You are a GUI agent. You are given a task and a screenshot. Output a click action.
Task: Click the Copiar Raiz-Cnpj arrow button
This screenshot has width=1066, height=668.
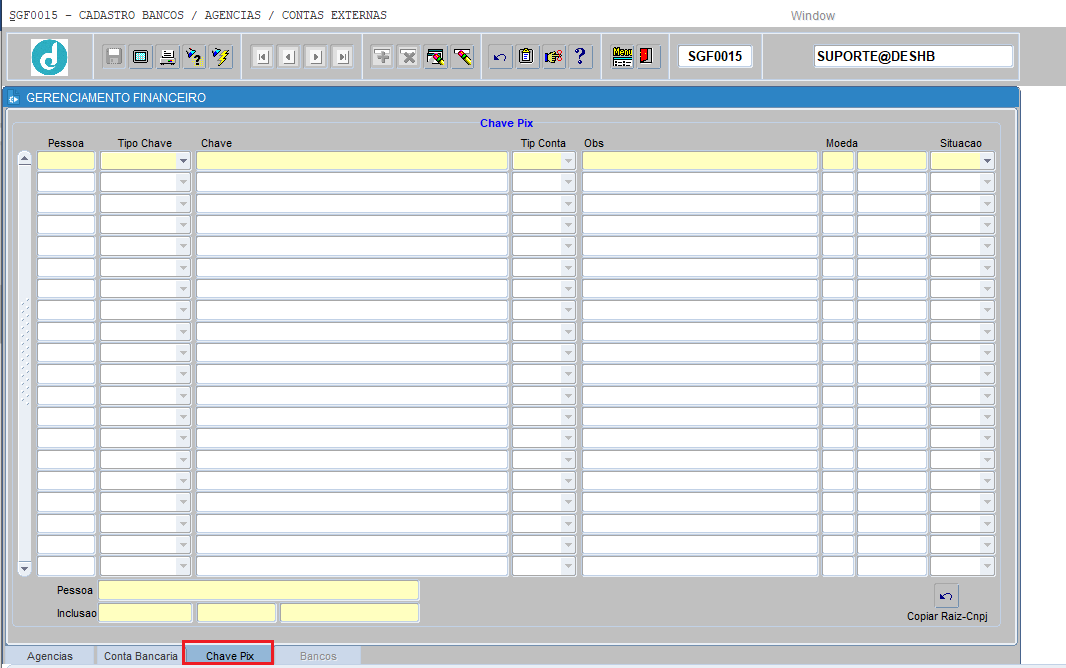pyautogui.click(x=946, y=596)
